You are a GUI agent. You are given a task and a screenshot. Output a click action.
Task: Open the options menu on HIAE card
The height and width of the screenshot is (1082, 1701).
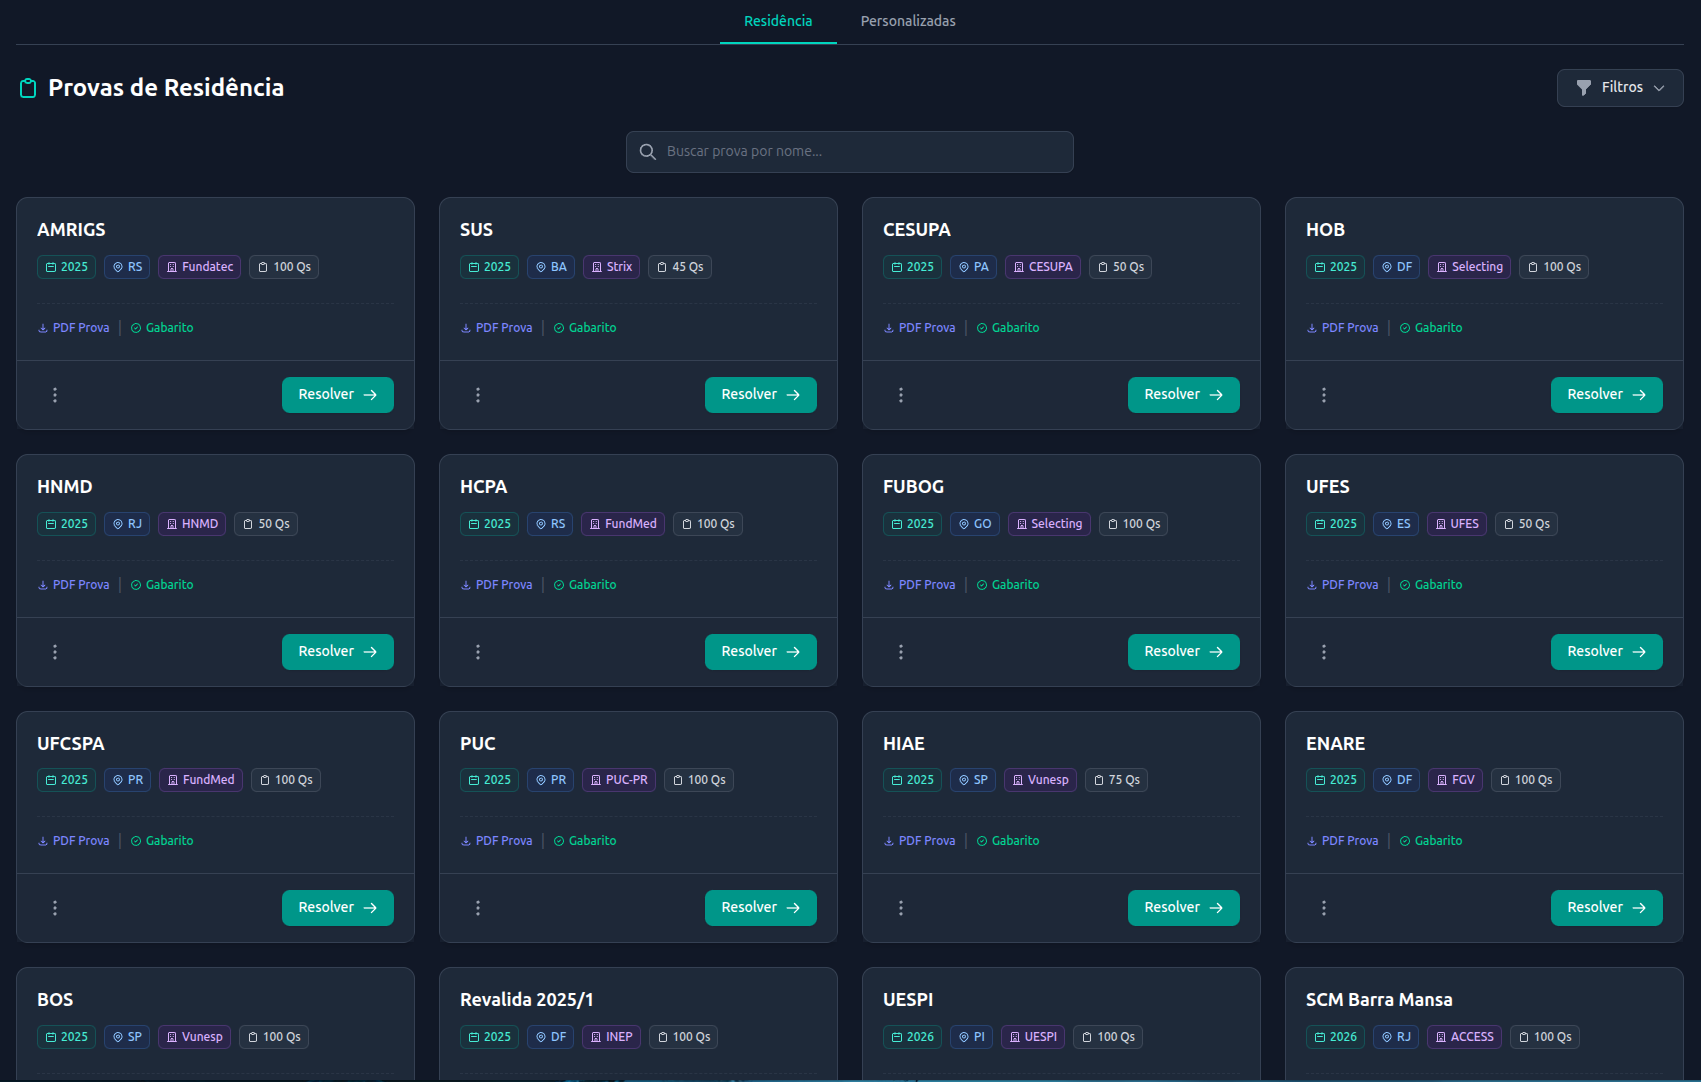point(901,908)
